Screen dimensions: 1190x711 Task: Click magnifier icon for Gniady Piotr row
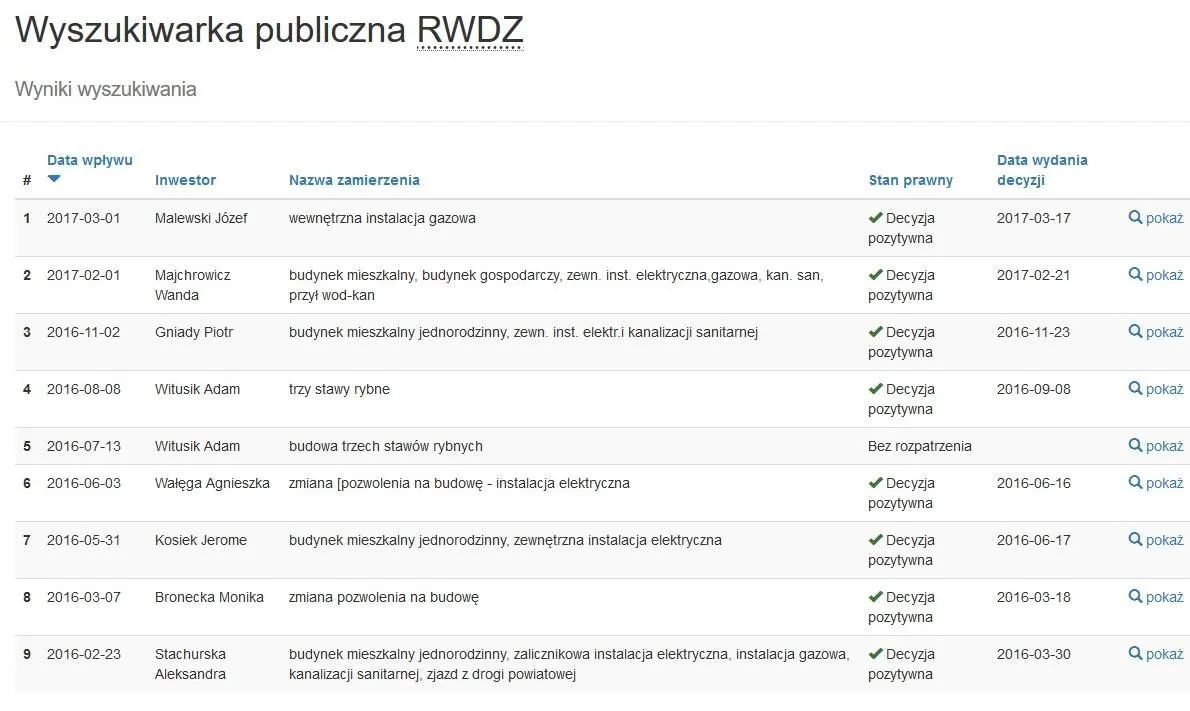pyautogui.click(x=1135, y=331)
